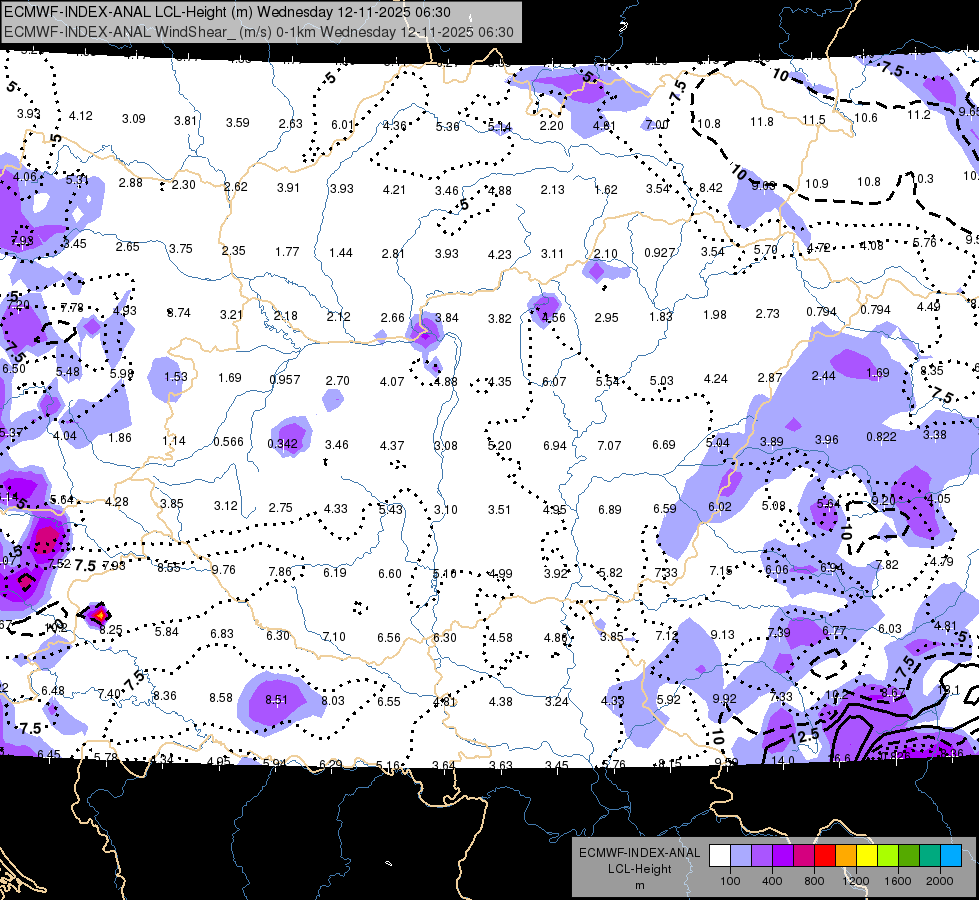Click the legend tick label 1600
This screenshot has height=900, width=979.
(x=898, y=881)
